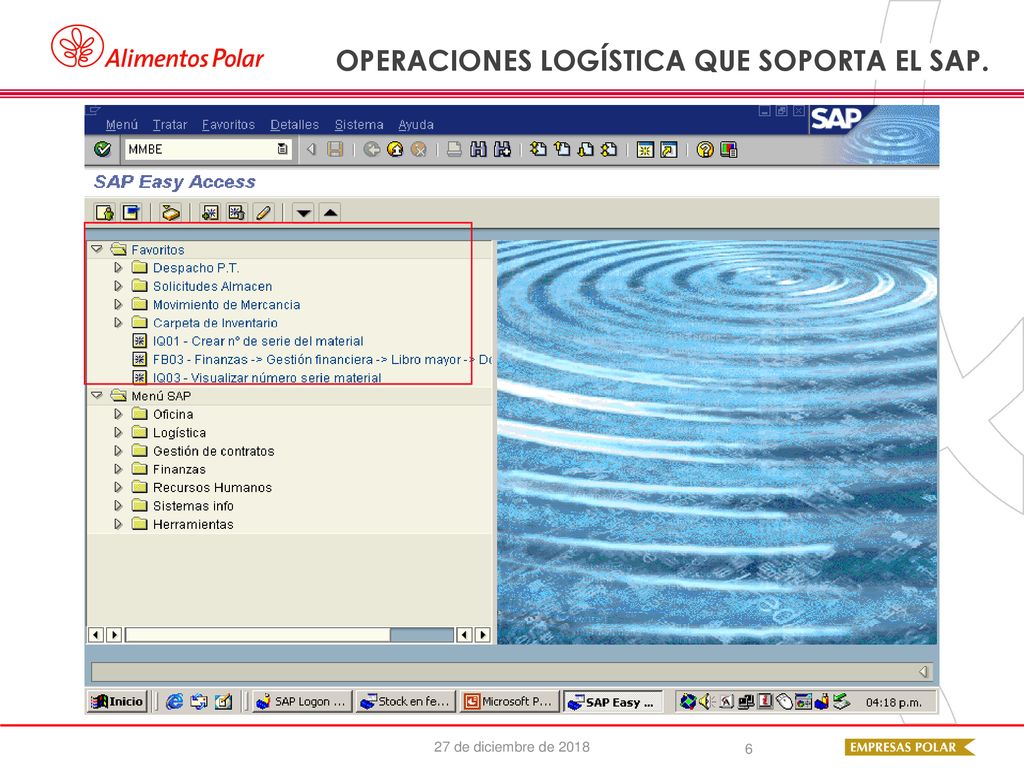Click the Delete favorites icon

click(236, 212)
